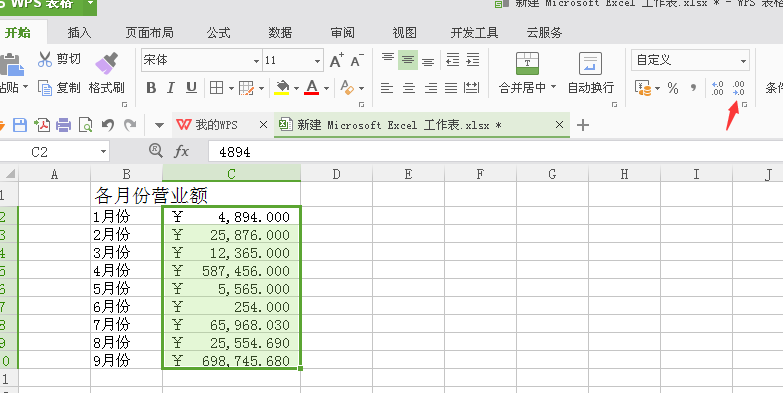Toggle justify text alignment
Viewport: 783px width, 393px height.
pyautogui.click(x=451, y=88)
